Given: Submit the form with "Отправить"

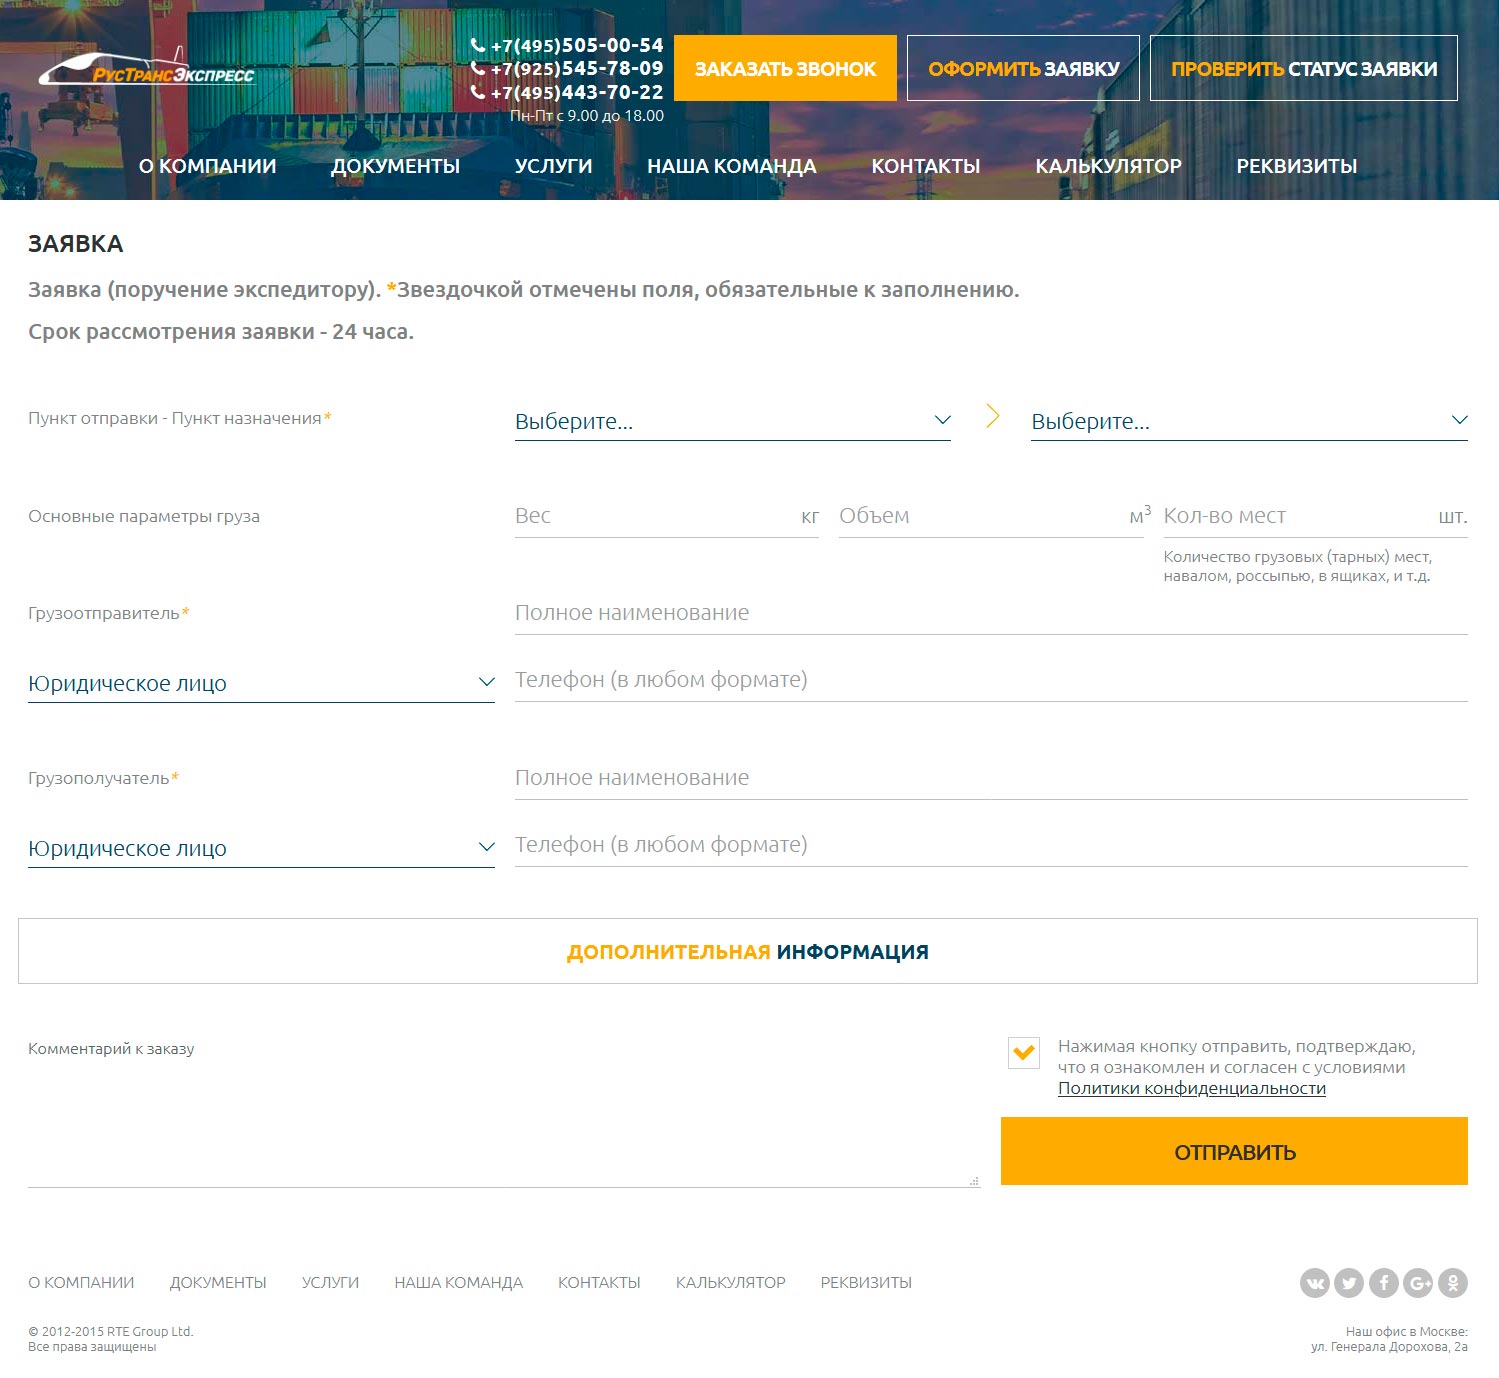Looking at the screenshot, I should (x=1234, y=1151).
